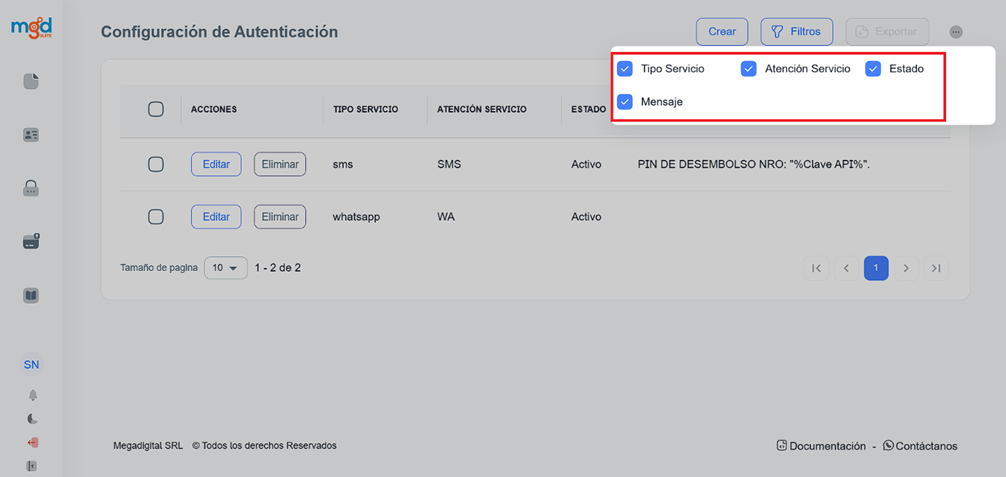The width and height of the screenshot is (1006, 477).
Task: Open the open book icon in sidebar
Action: click(x=31, y=296)
